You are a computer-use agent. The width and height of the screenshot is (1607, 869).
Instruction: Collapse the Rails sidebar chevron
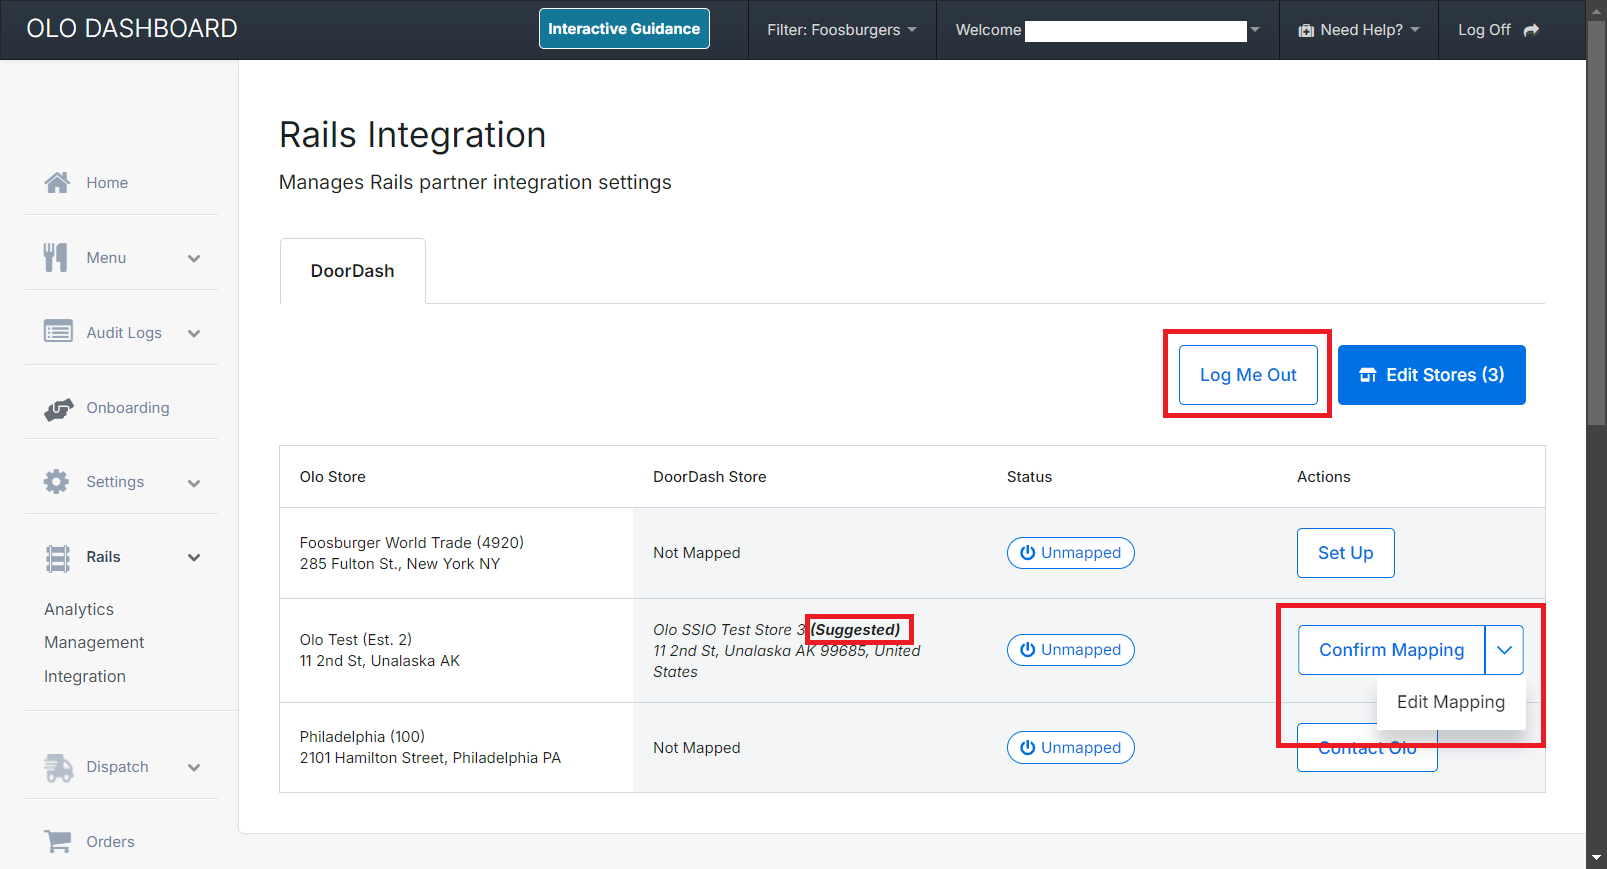tap(194, 557)
